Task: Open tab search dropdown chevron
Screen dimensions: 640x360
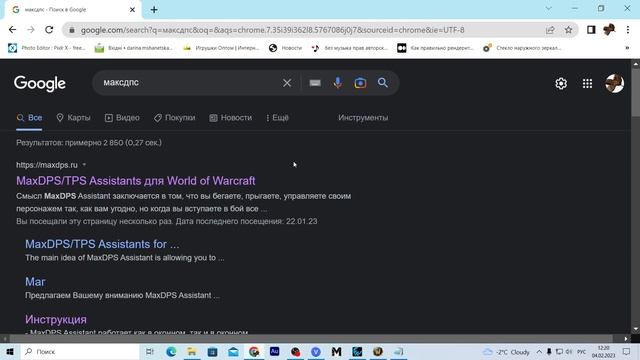Action: (549, 9)
